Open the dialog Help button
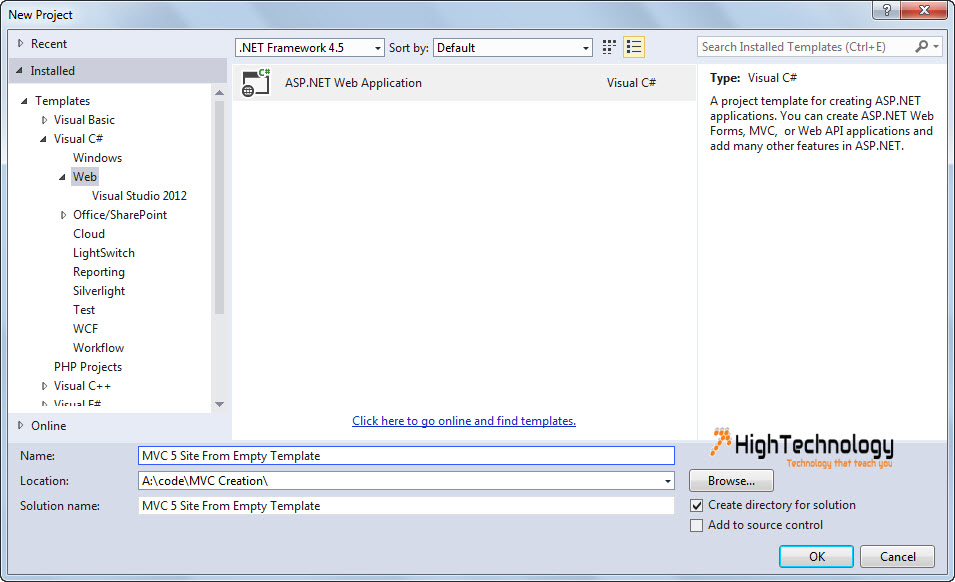This screenshot has width=955, height=582. 887,10
